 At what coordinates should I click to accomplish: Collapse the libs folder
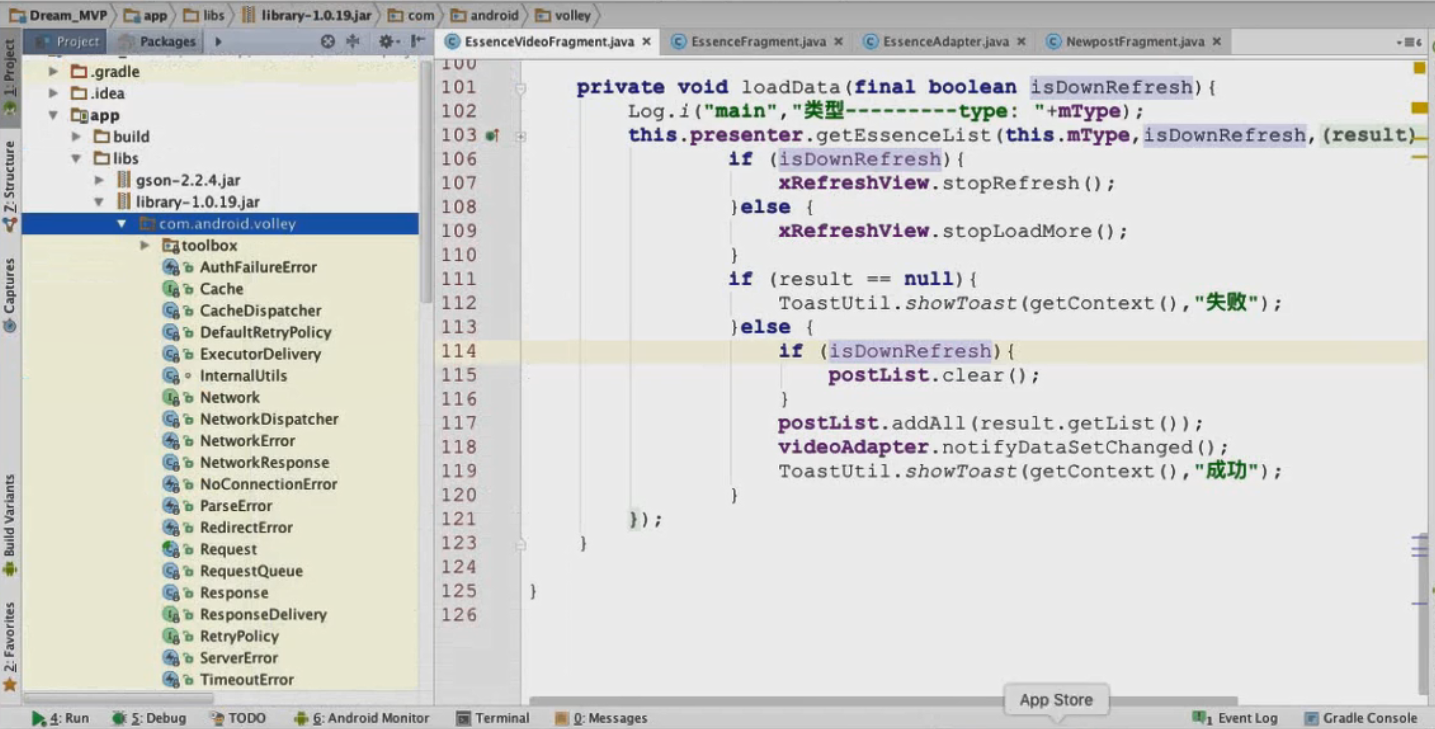(76, 159)
